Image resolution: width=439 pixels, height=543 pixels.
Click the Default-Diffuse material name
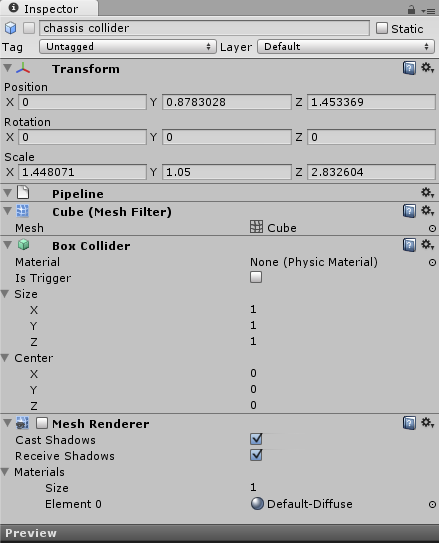coord(310,504)
